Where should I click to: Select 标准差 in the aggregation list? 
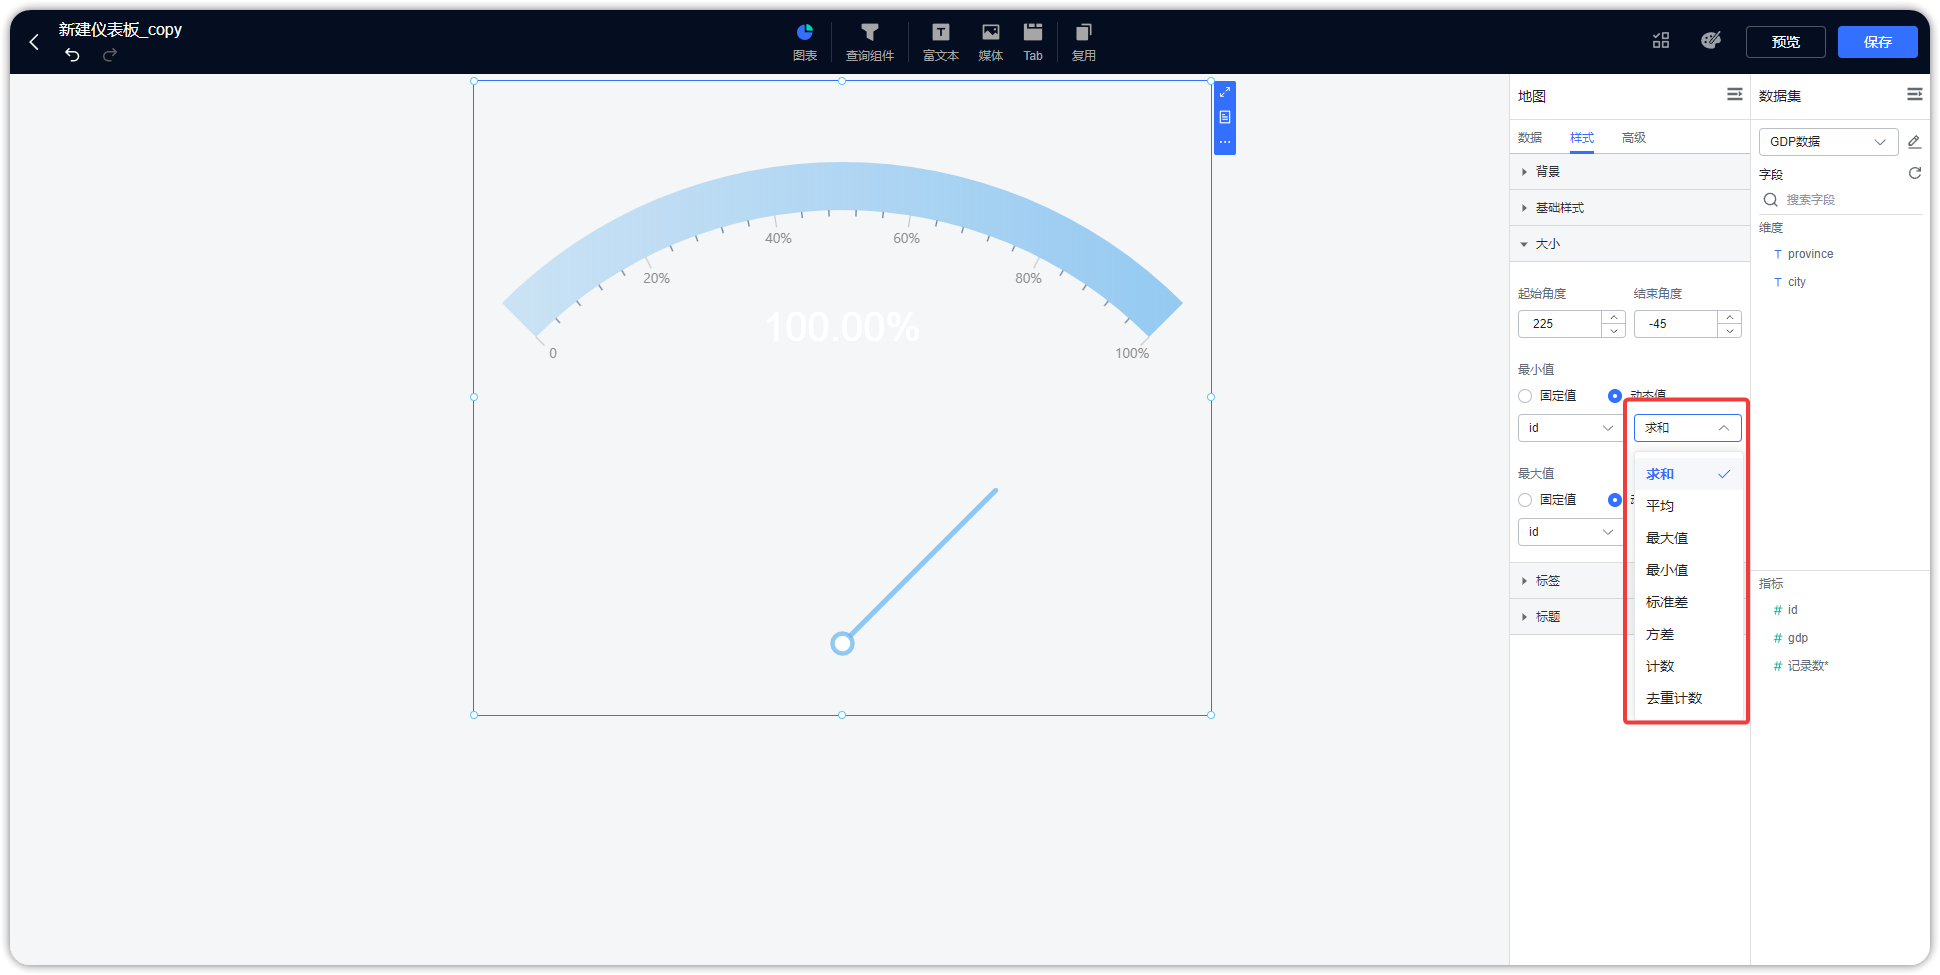(x=1688, y=602)
